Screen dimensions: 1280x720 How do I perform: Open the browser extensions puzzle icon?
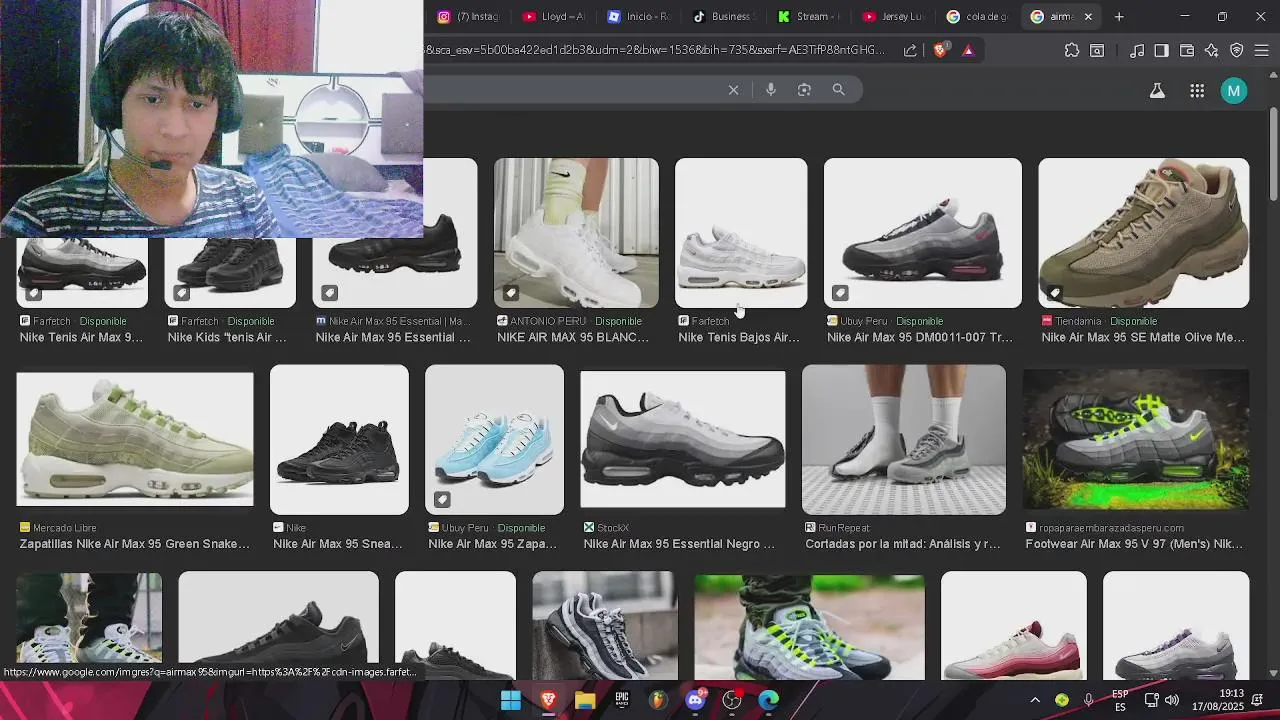pyautogui.click(x=1072, y=50)
